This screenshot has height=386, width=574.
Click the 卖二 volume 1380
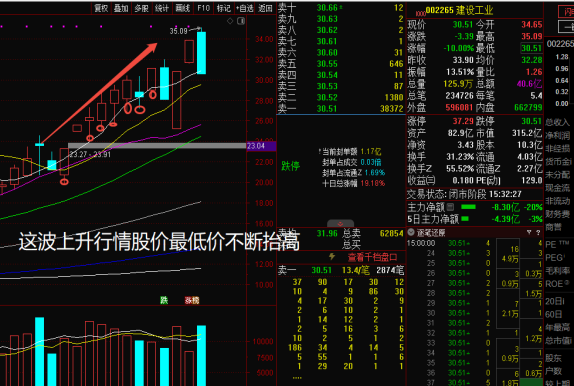click(394, 97)
